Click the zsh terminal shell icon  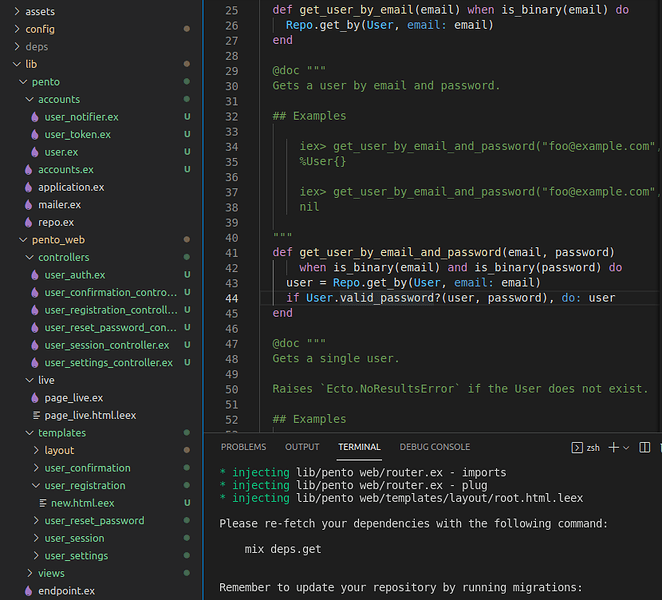pyautogui.click(x=577, y=448)
